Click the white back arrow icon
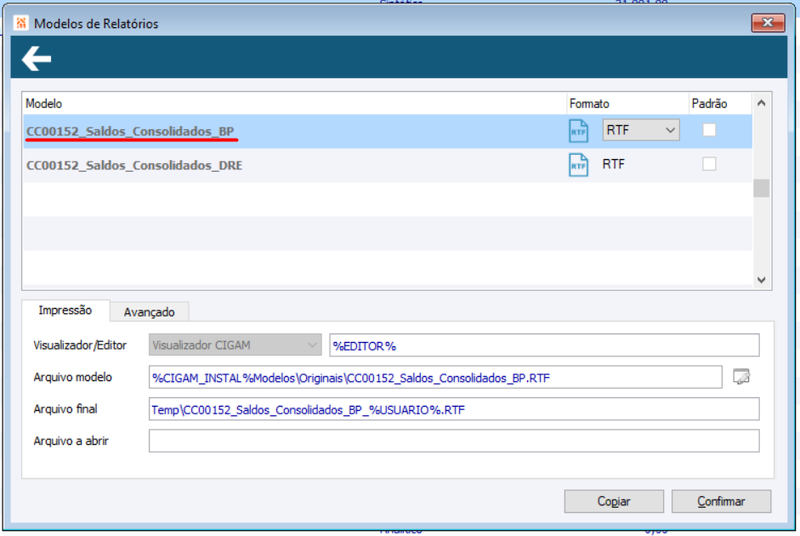800x536 pixels. pyautogui.click(x=36, y=58)
